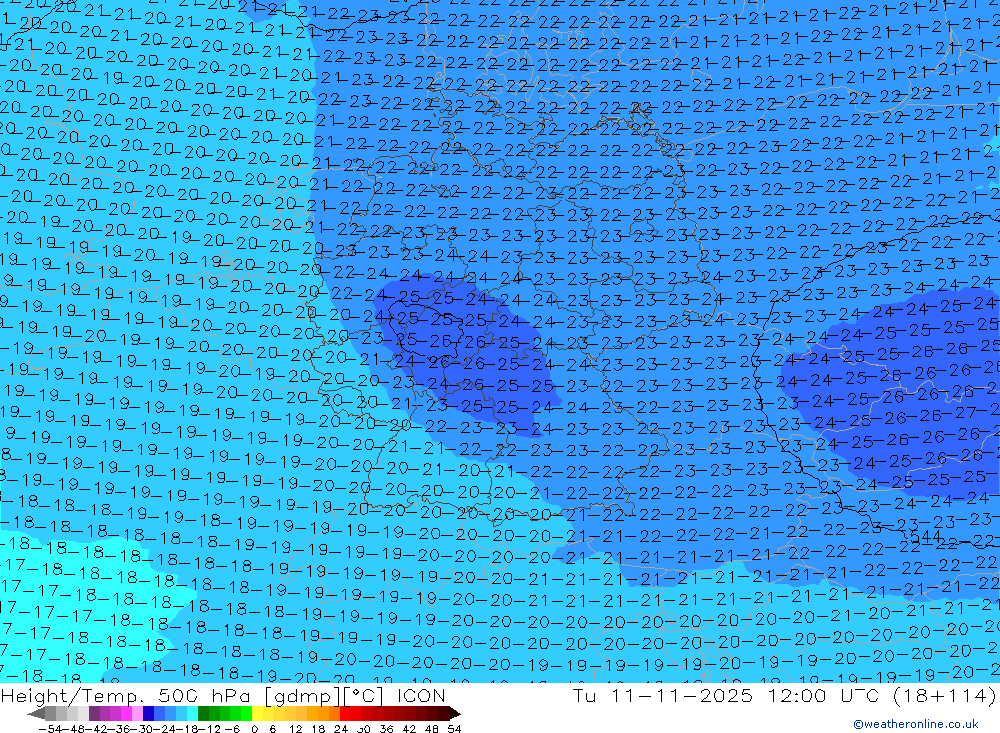Pick the bright yellow legend swatch at 0
The height and width of the screenshot is (733, 1000).
click(x=258, y=714)
